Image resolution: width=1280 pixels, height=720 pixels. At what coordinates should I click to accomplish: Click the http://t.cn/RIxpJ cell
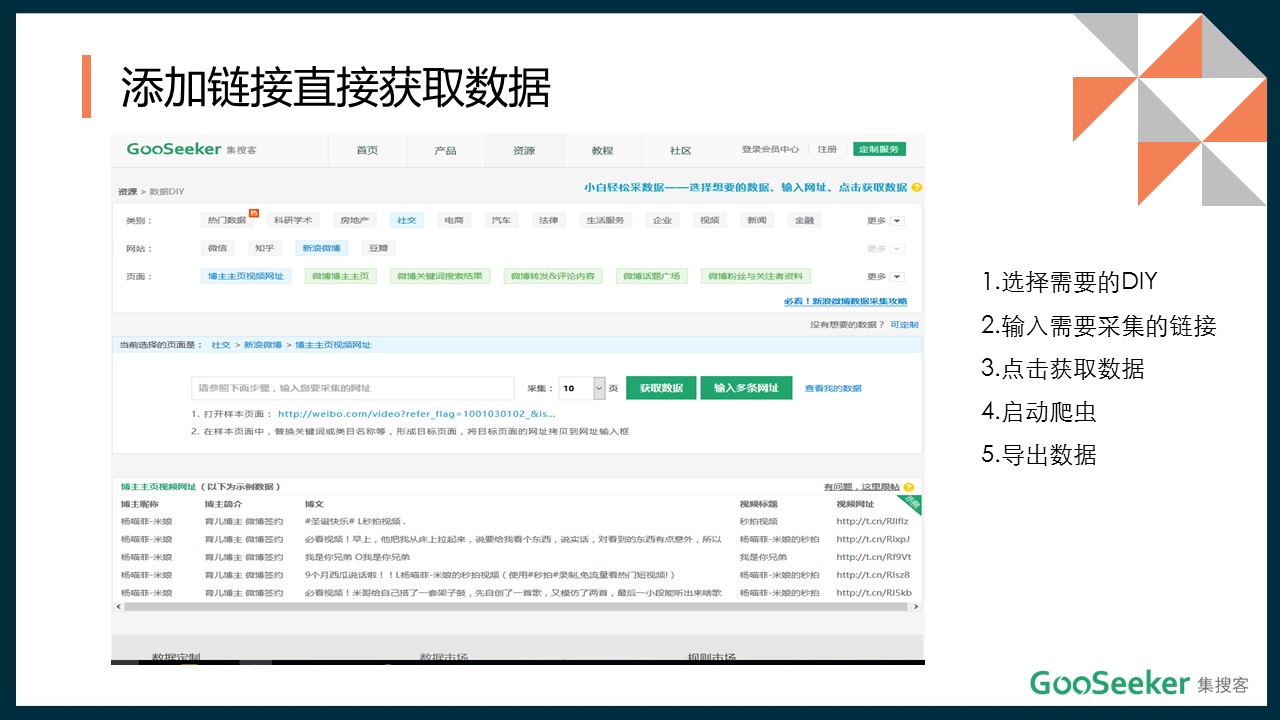873,539
